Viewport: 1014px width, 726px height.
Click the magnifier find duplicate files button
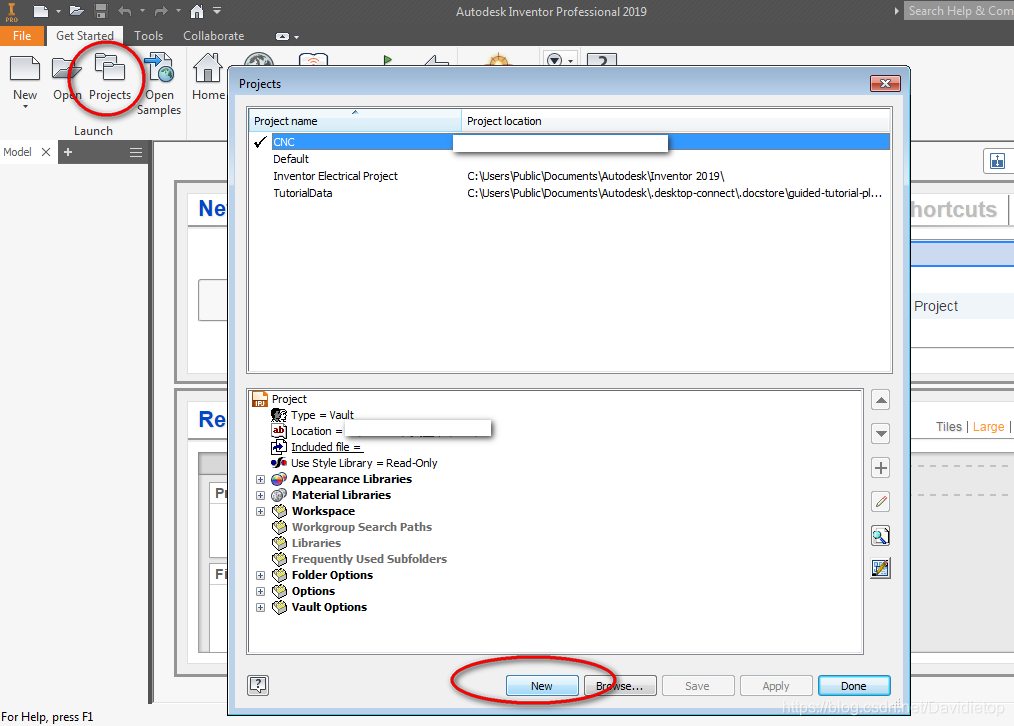(x=881, y=535)
